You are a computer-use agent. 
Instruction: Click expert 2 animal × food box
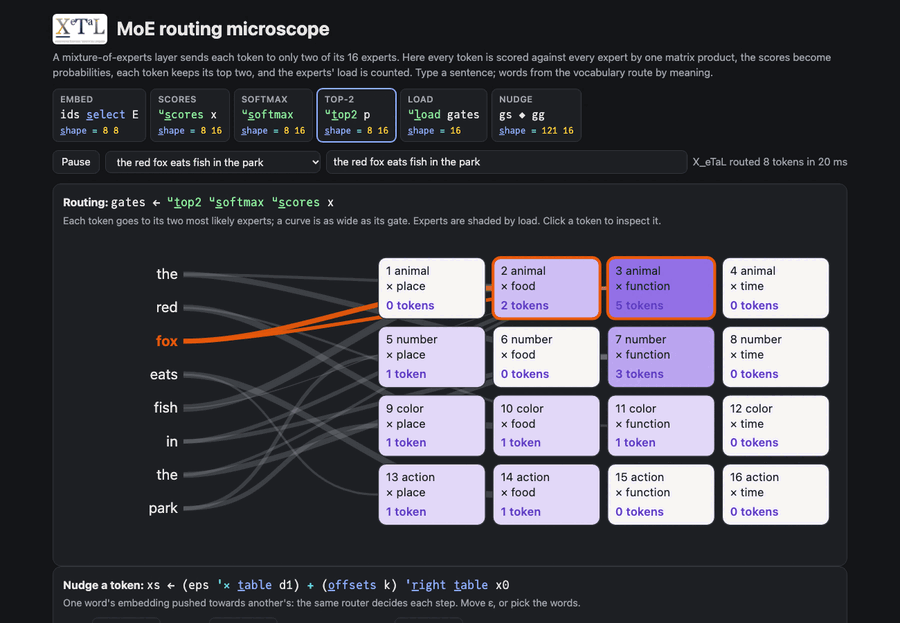point(546,288)
